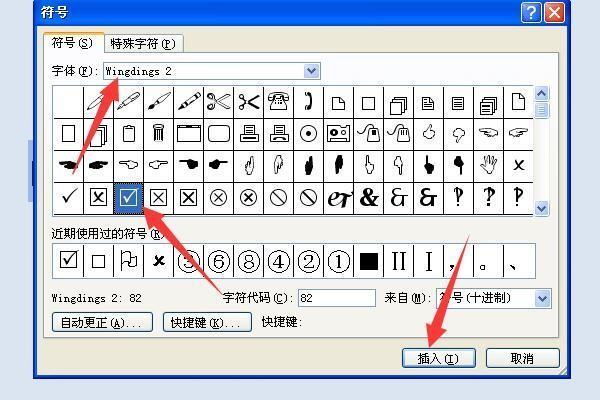This screenshot has width=600, height=400.
Task: Click the symbol grid scrollbar thumb
Action: (x=542, y=110)
